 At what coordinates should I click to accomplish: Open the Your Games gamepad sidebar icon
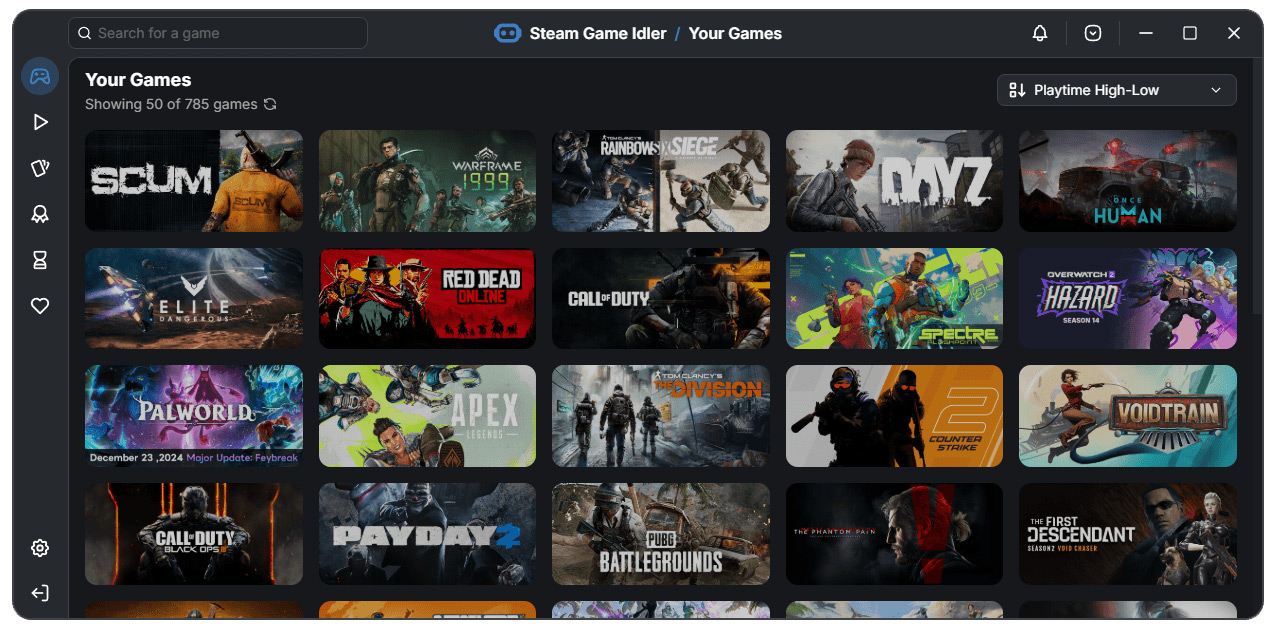[x=40, y=76]
